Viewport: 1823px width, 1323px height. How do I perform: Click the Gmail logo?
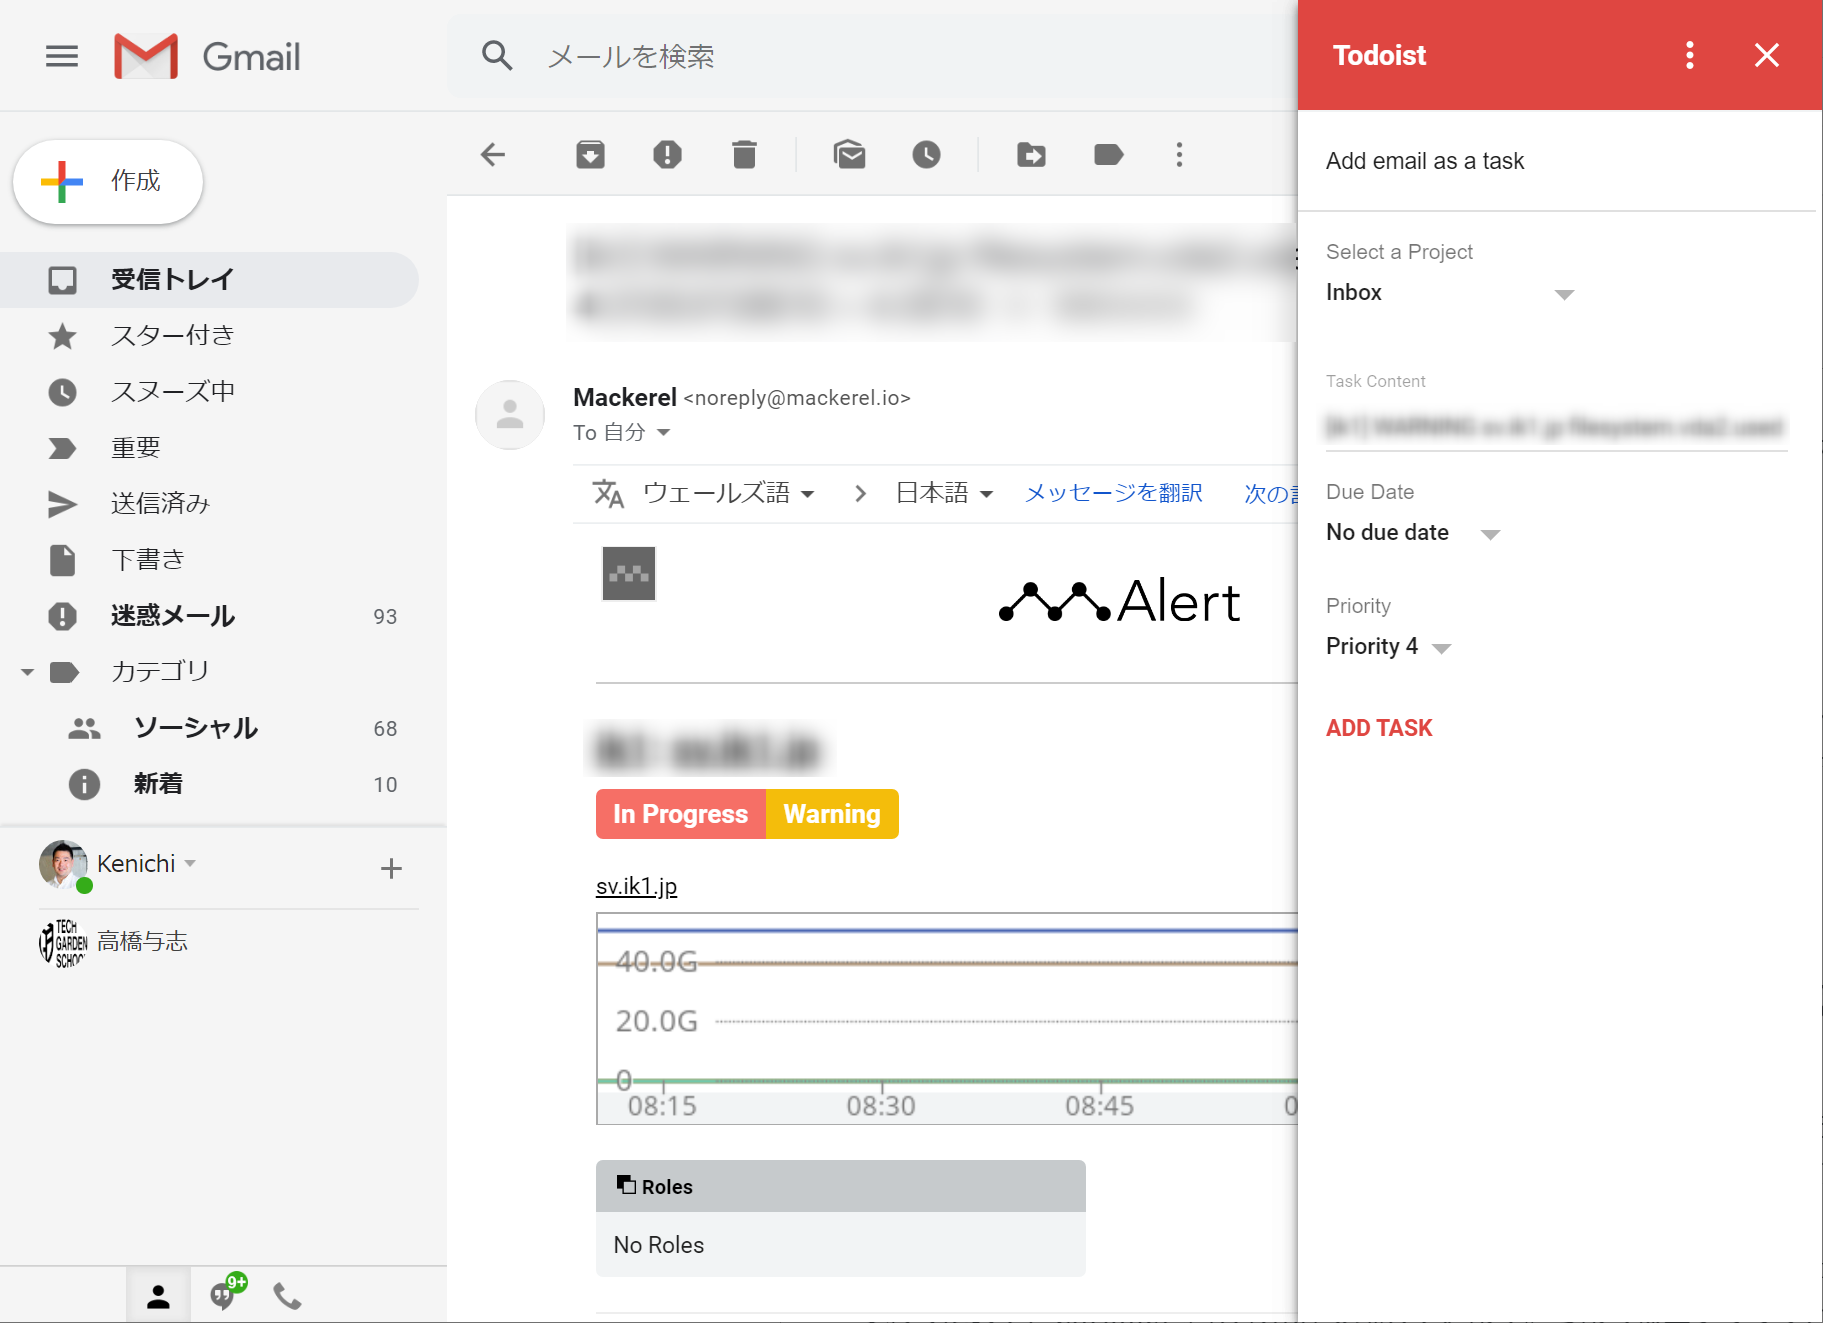207,56
